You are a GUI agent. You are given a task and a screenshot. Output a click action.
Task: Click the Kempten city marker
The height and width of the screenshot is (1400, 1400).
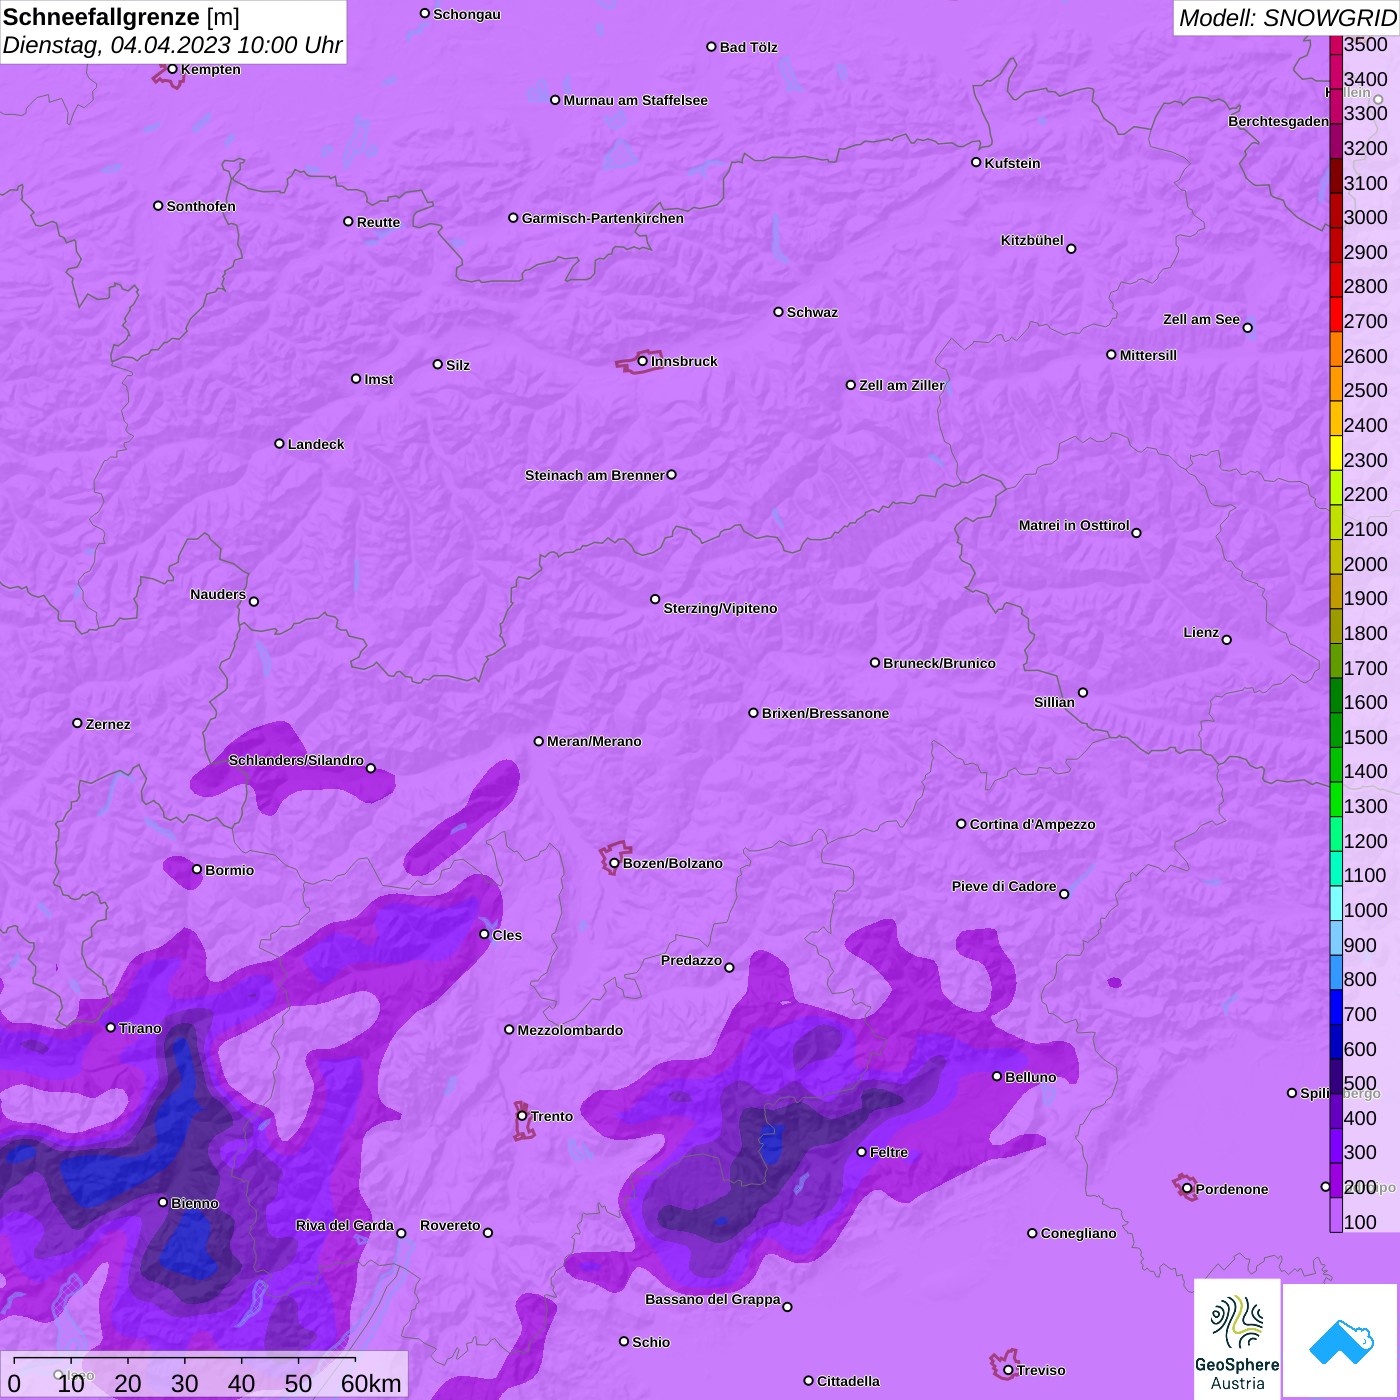click(172, 69)
